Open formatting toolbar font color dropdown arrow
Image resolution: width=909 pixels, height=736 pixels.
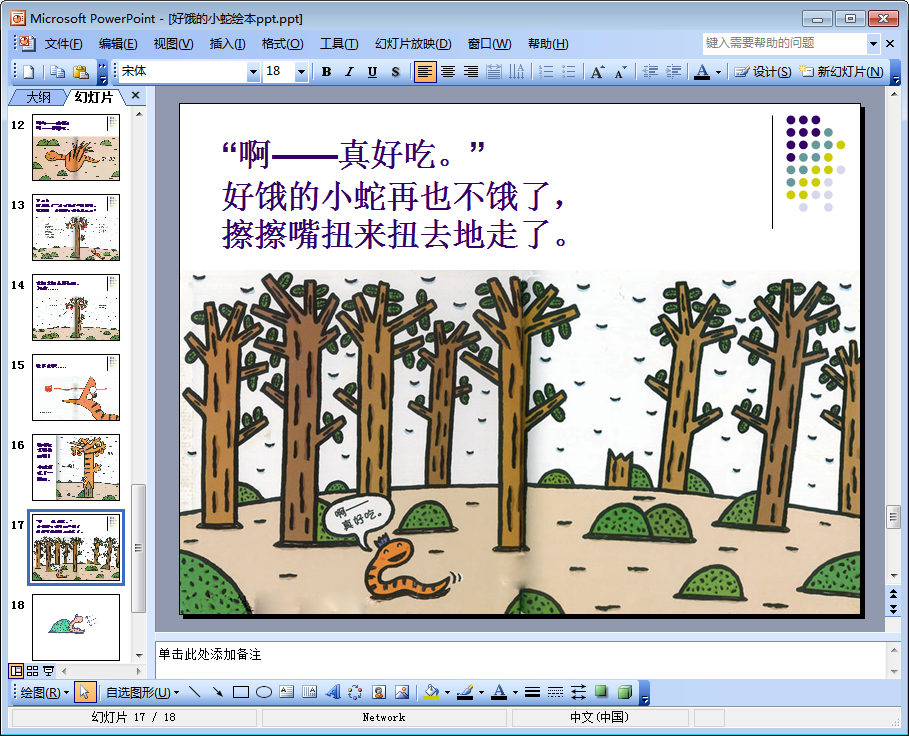[718, 72]
